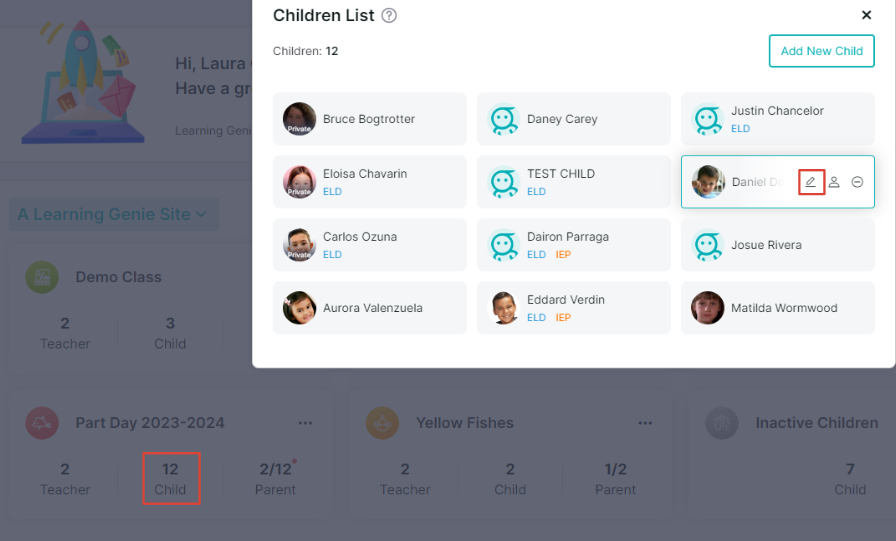Open the Children List help question icon
896x541 pixels.
coord(389,15)
